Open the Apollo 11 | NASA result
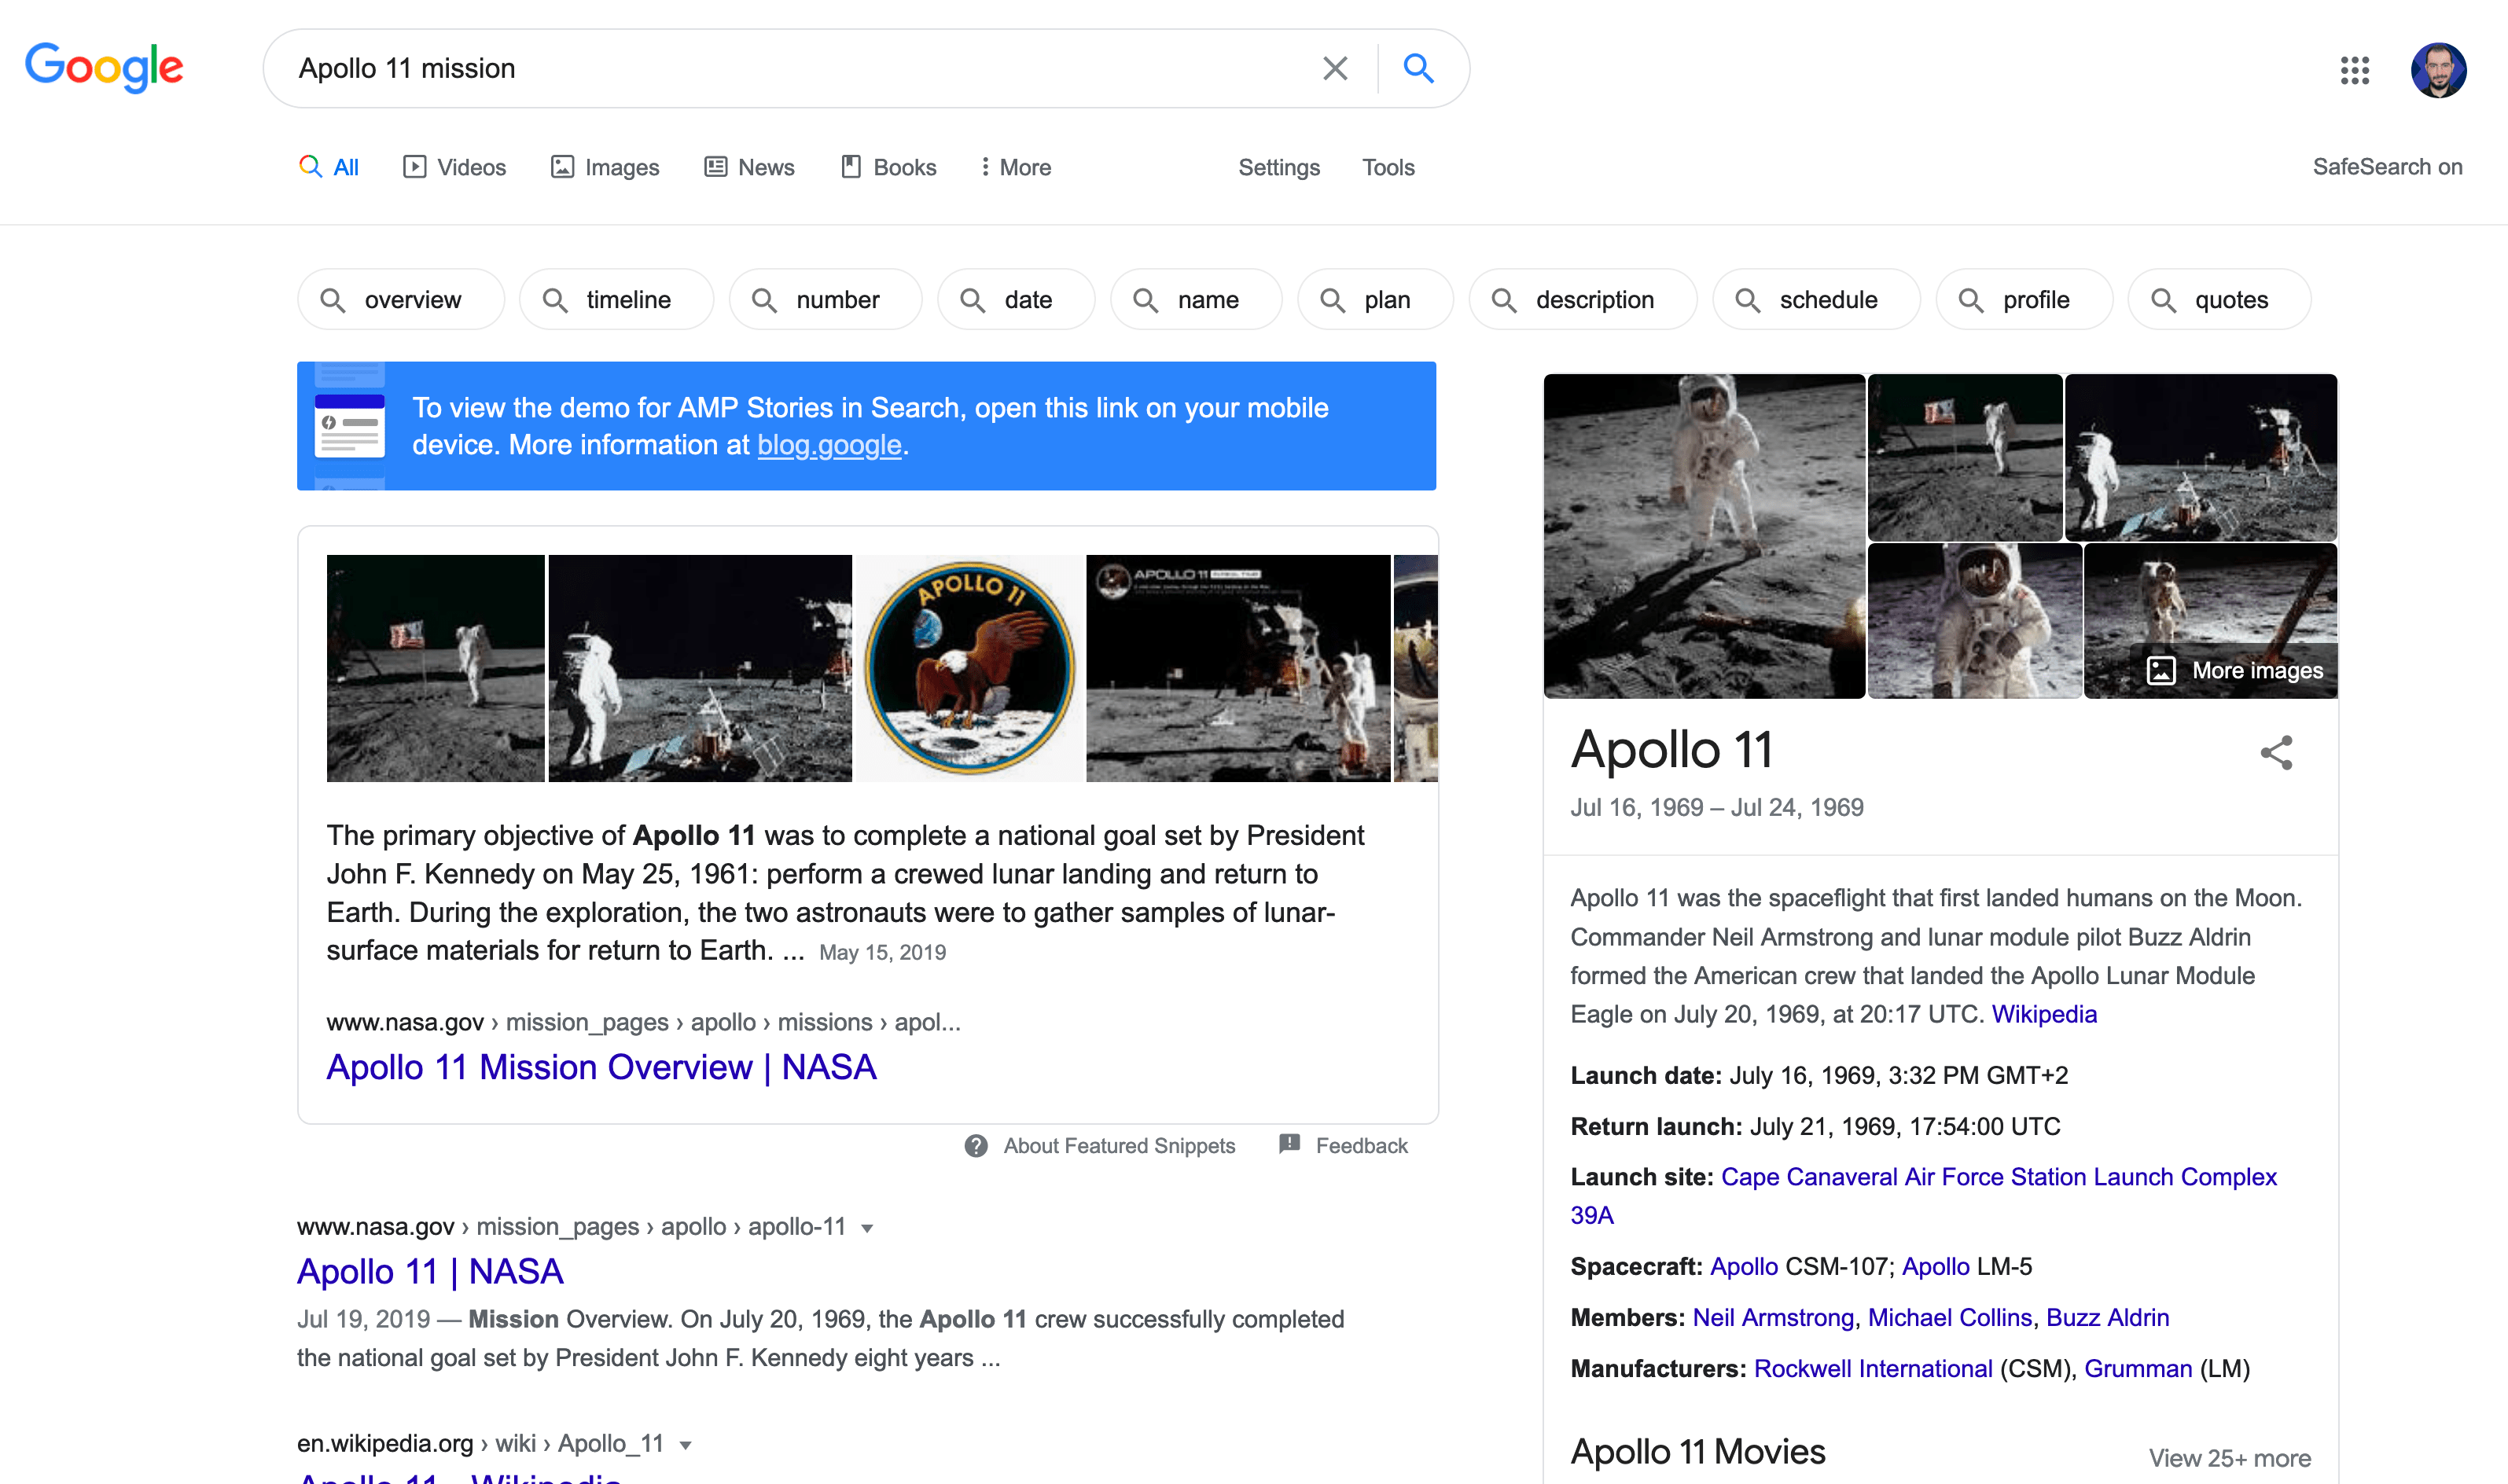 coord(430,1271)
